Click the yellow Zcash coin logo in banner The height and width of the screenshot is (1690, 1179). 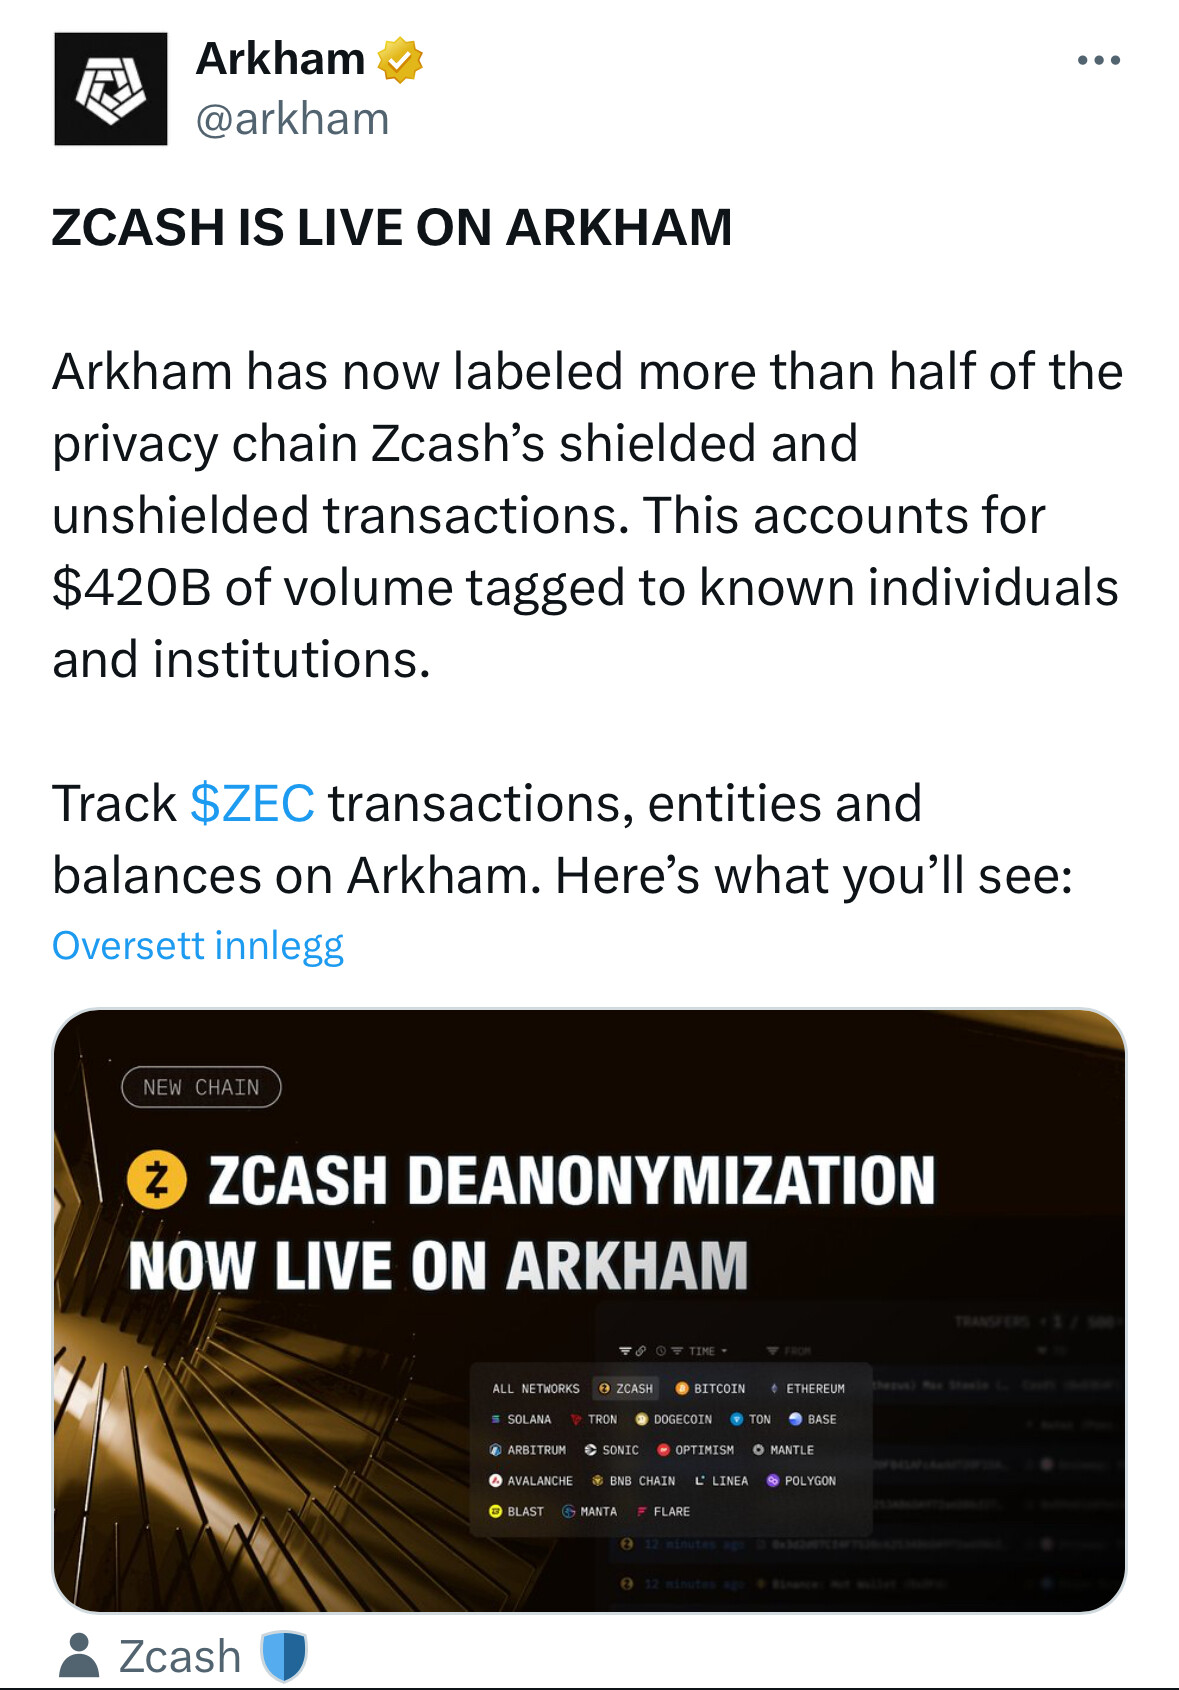click(x=157, y=1181)
